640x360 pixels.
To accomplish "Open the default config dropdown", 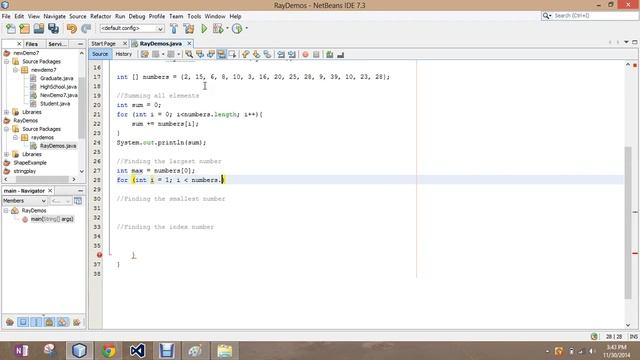I will coord(132,28).
